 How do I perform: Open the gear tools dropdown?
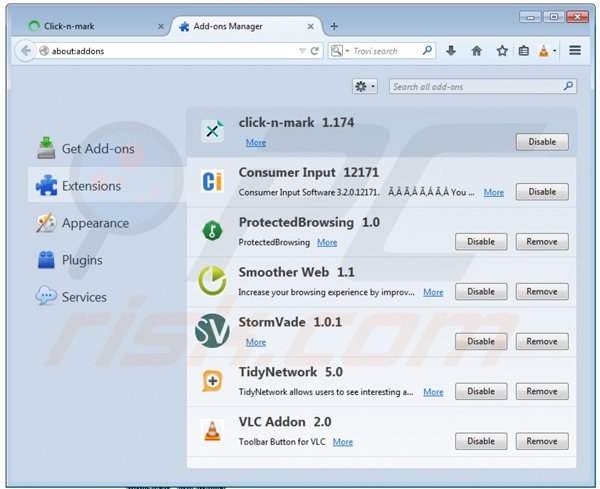tap(365, 86)
